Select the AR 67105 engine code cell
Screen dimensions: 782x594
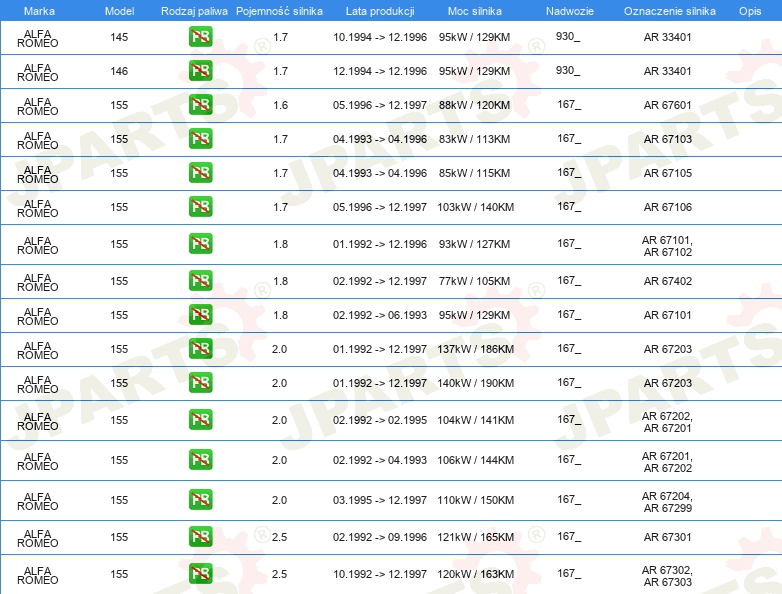click(x=667, y=173)
